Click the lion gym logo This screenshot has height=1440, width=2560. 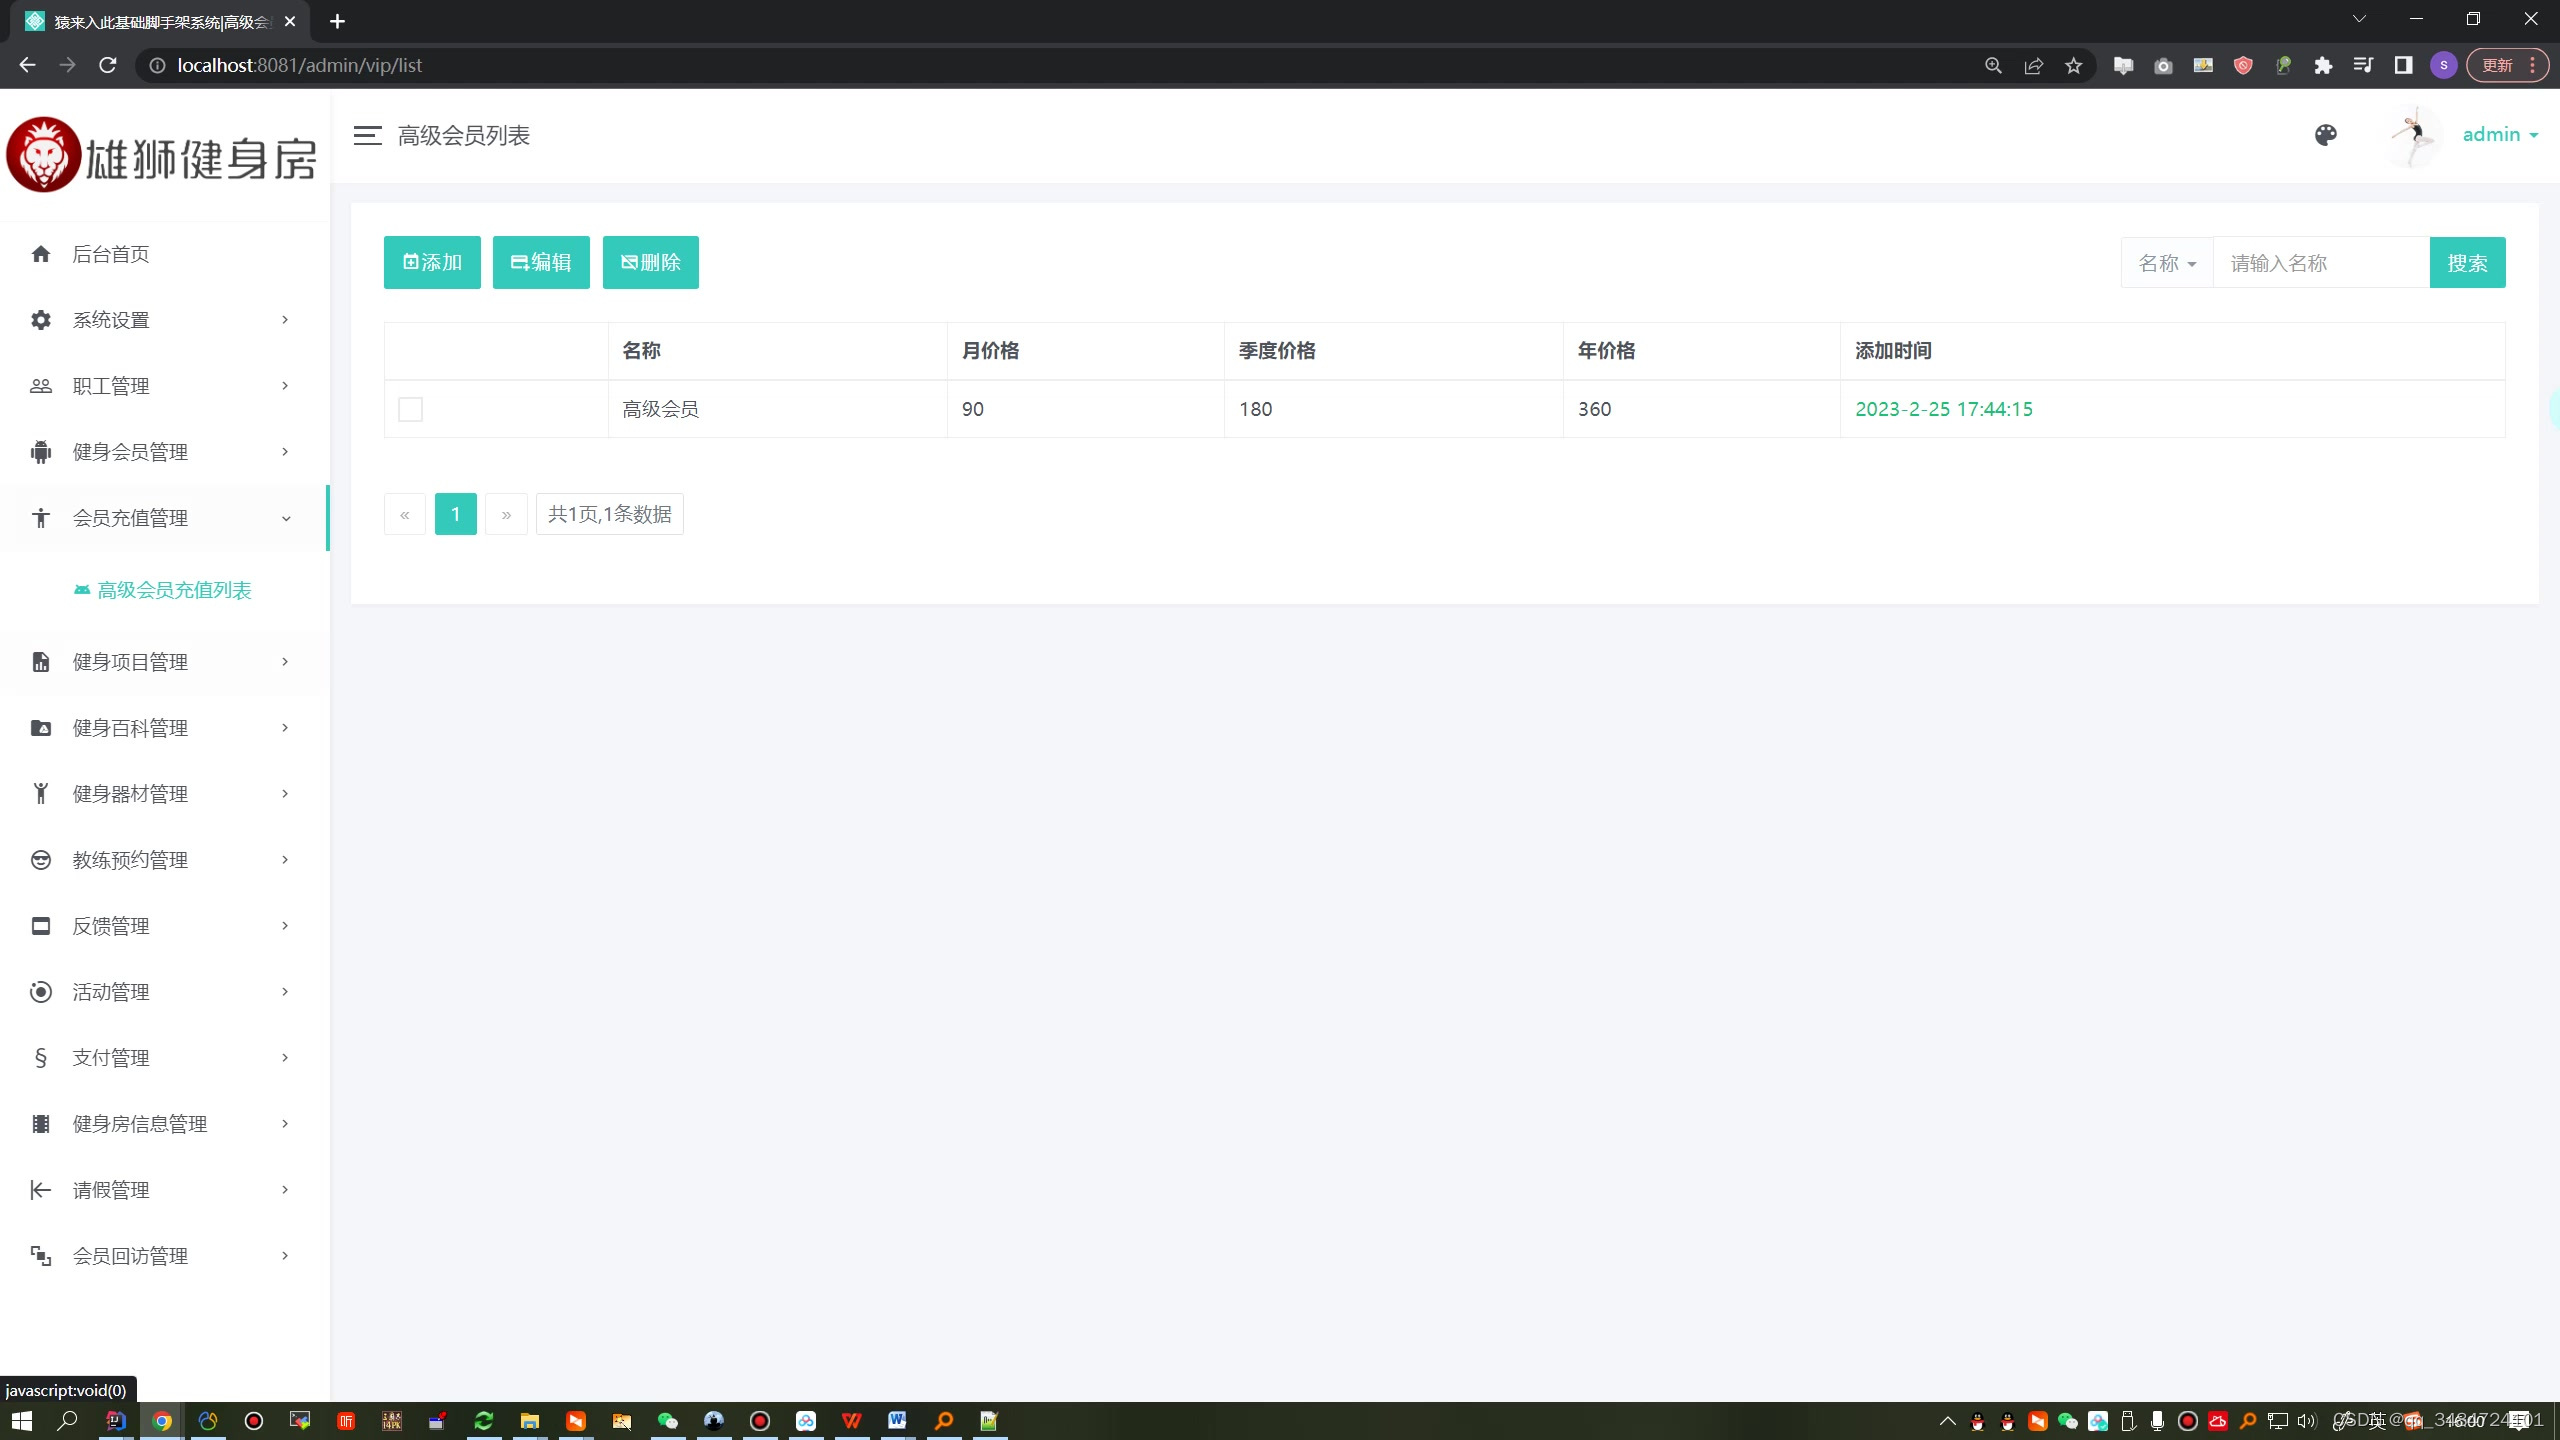[43, 156]
